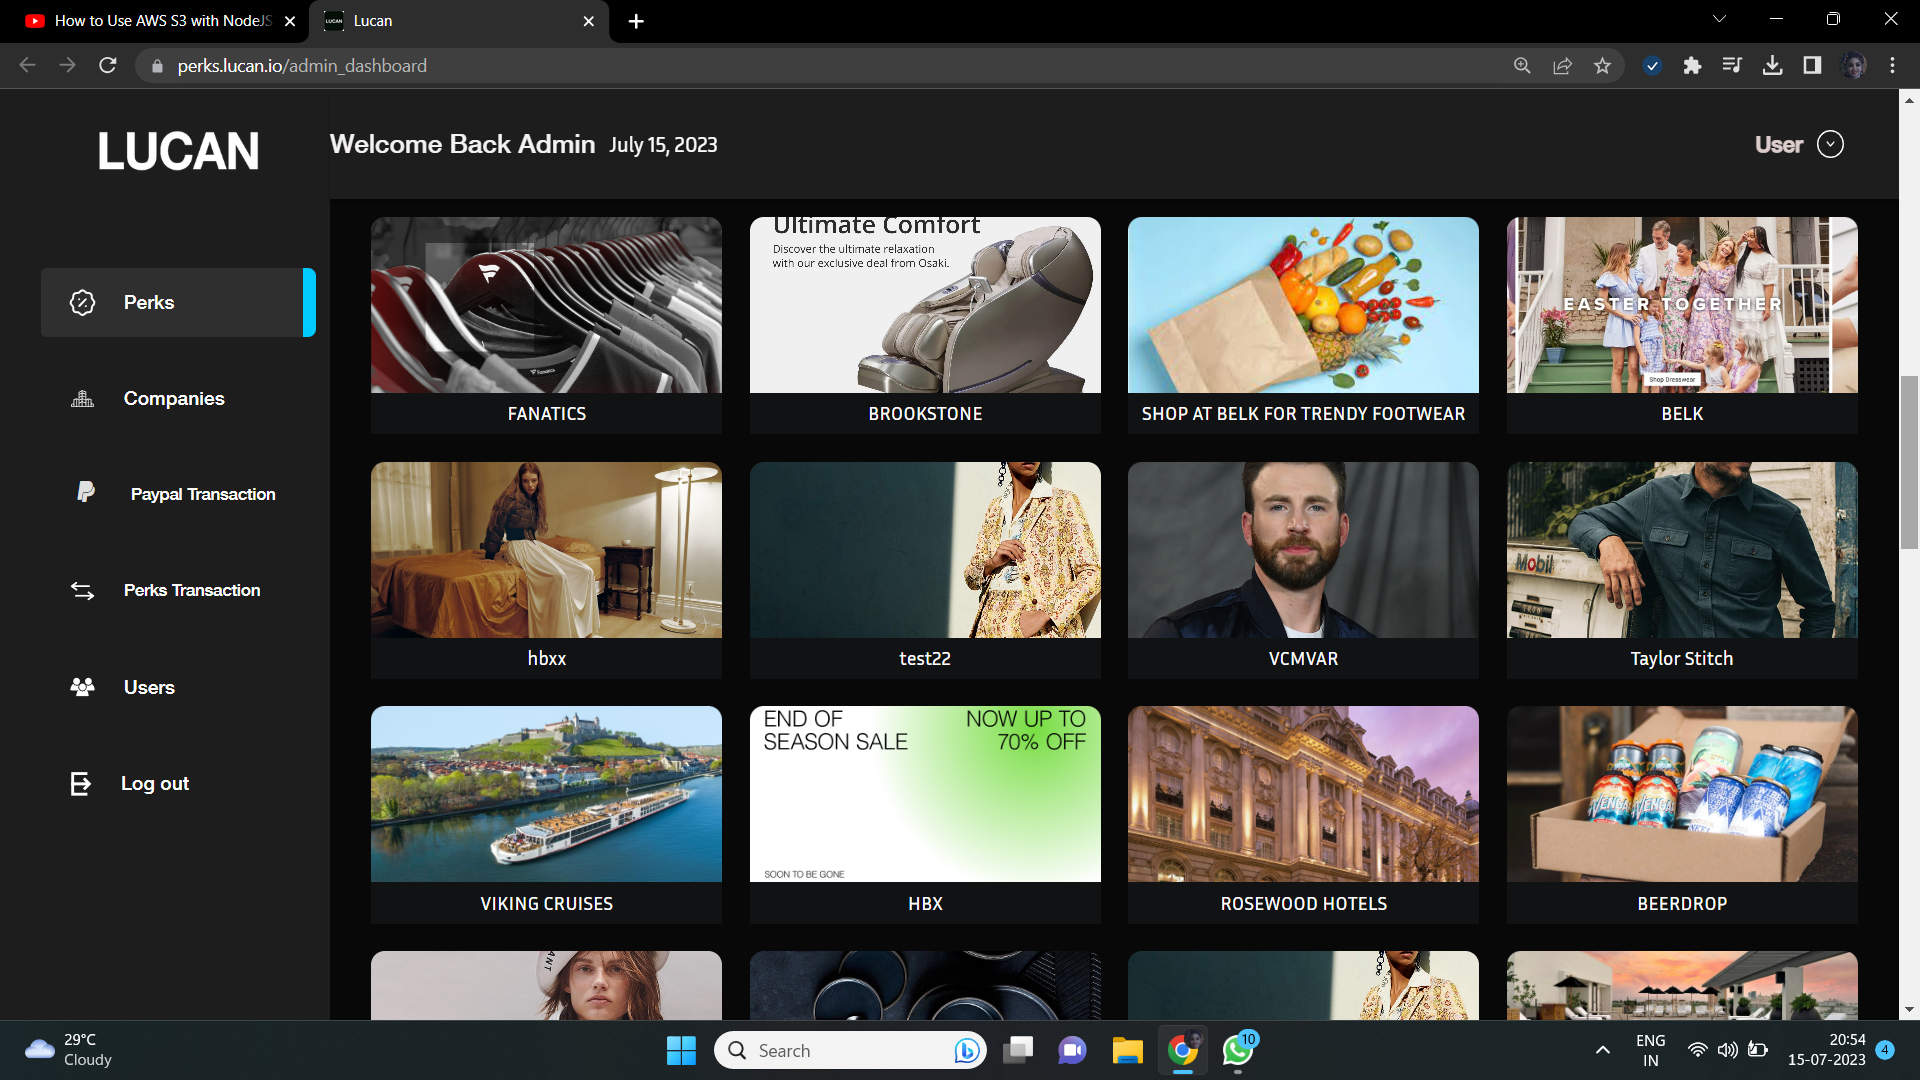Show hidden system tray icons
1920x1080 pixels.
coord(1602,1050)
